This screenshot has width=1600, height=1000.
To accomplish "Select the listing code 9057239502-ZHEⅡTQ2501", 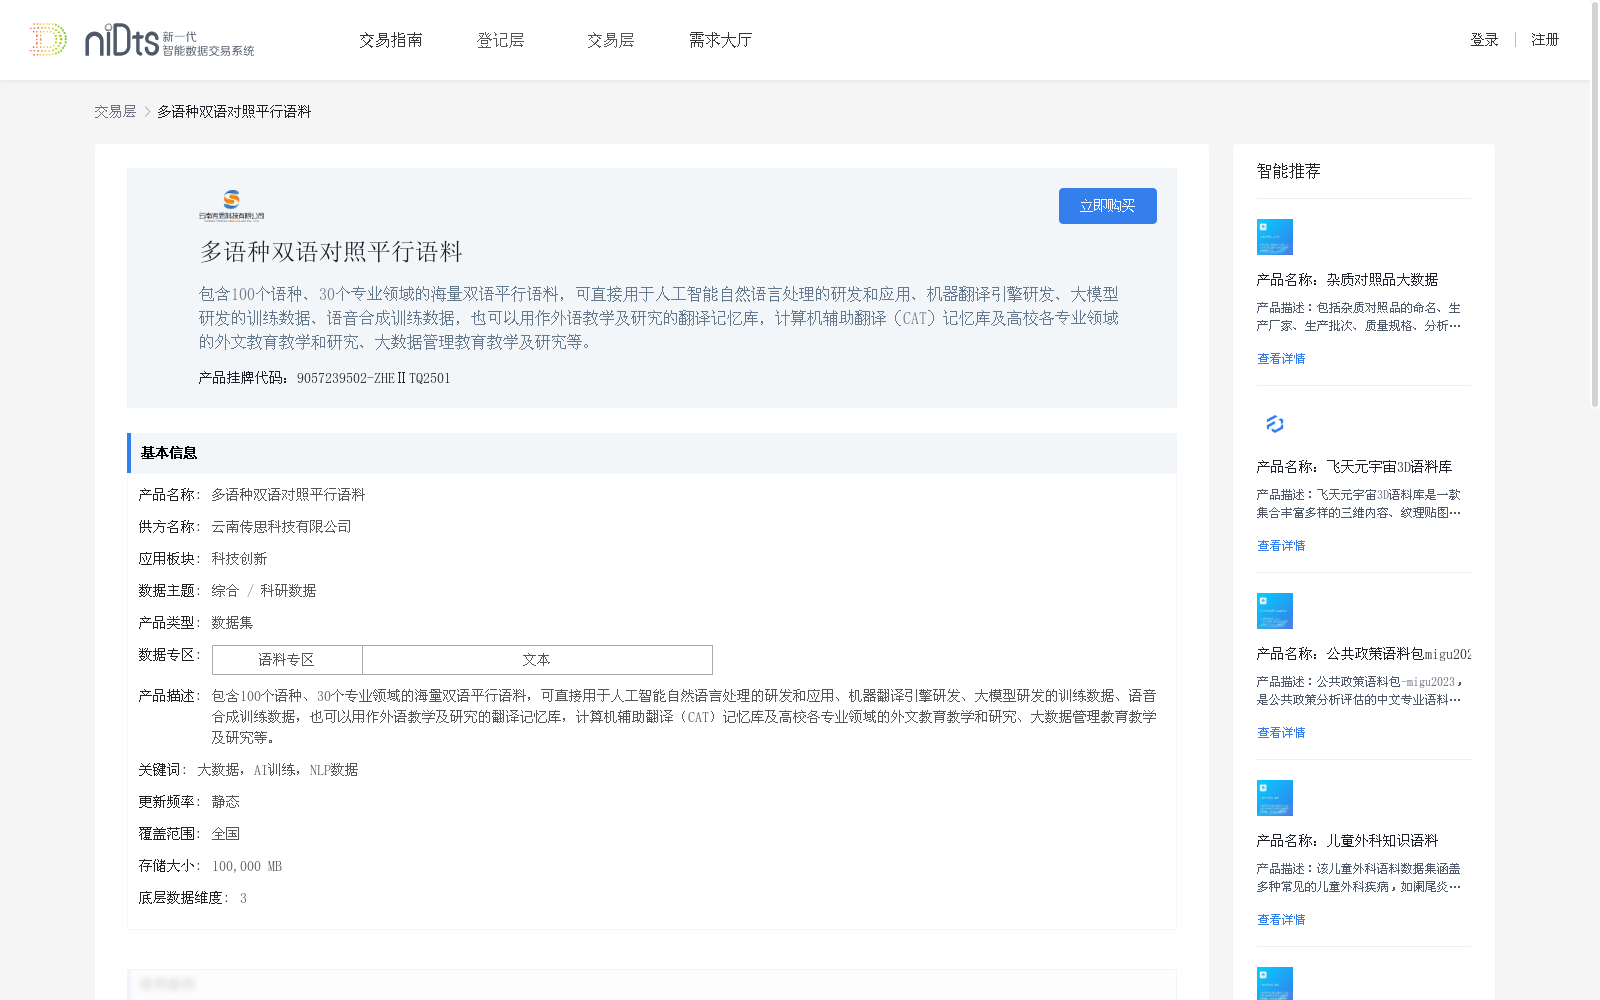I will 374,378.
